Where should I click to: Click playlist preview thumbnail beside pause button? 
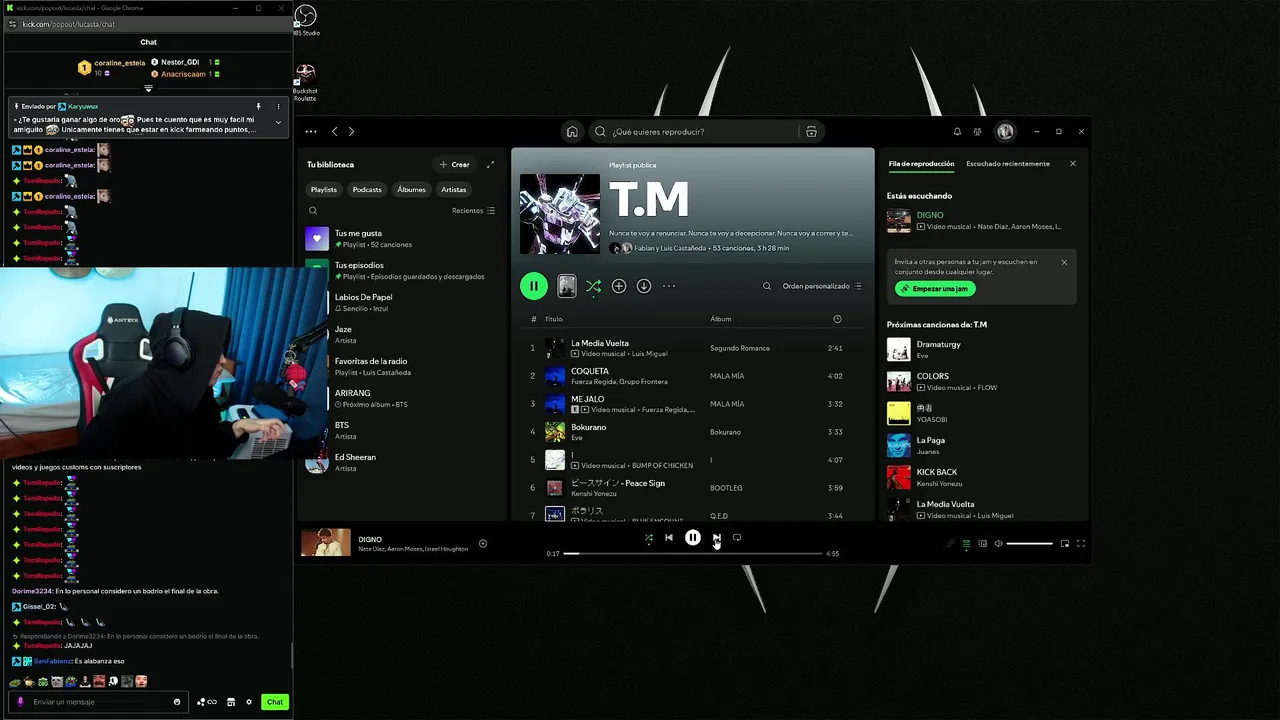[567, 286]
